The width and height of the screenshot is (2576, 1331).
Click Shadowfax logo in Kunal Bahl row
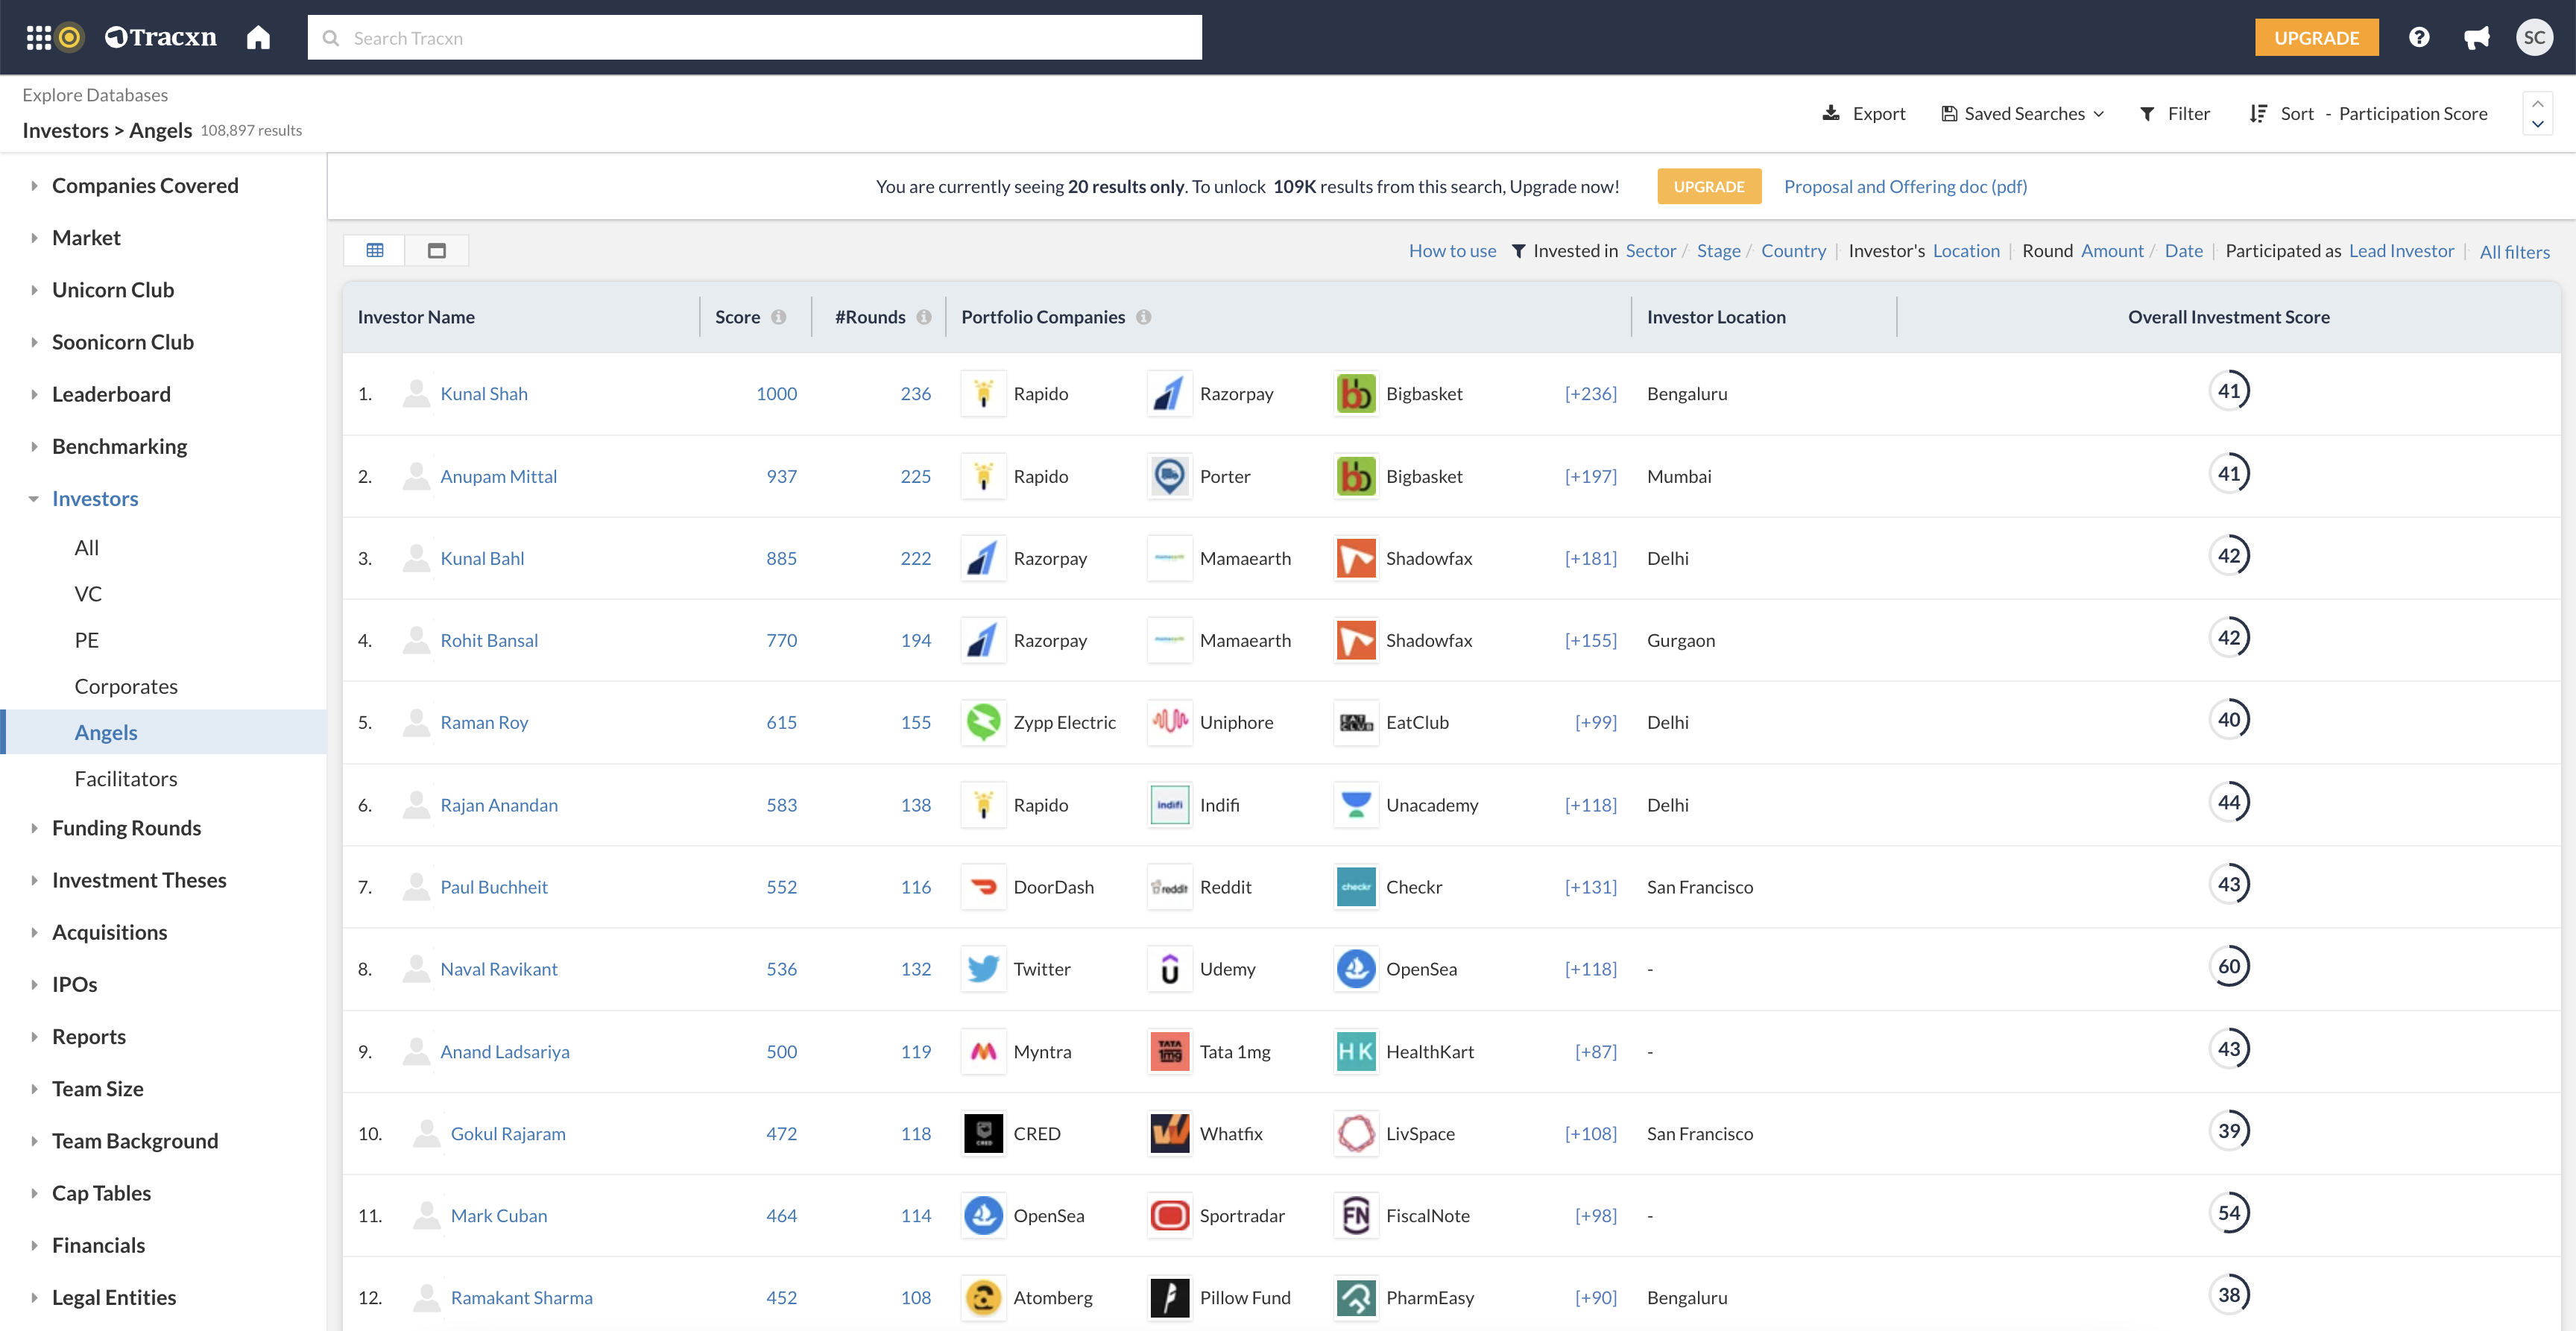[x=1356, y=558]
